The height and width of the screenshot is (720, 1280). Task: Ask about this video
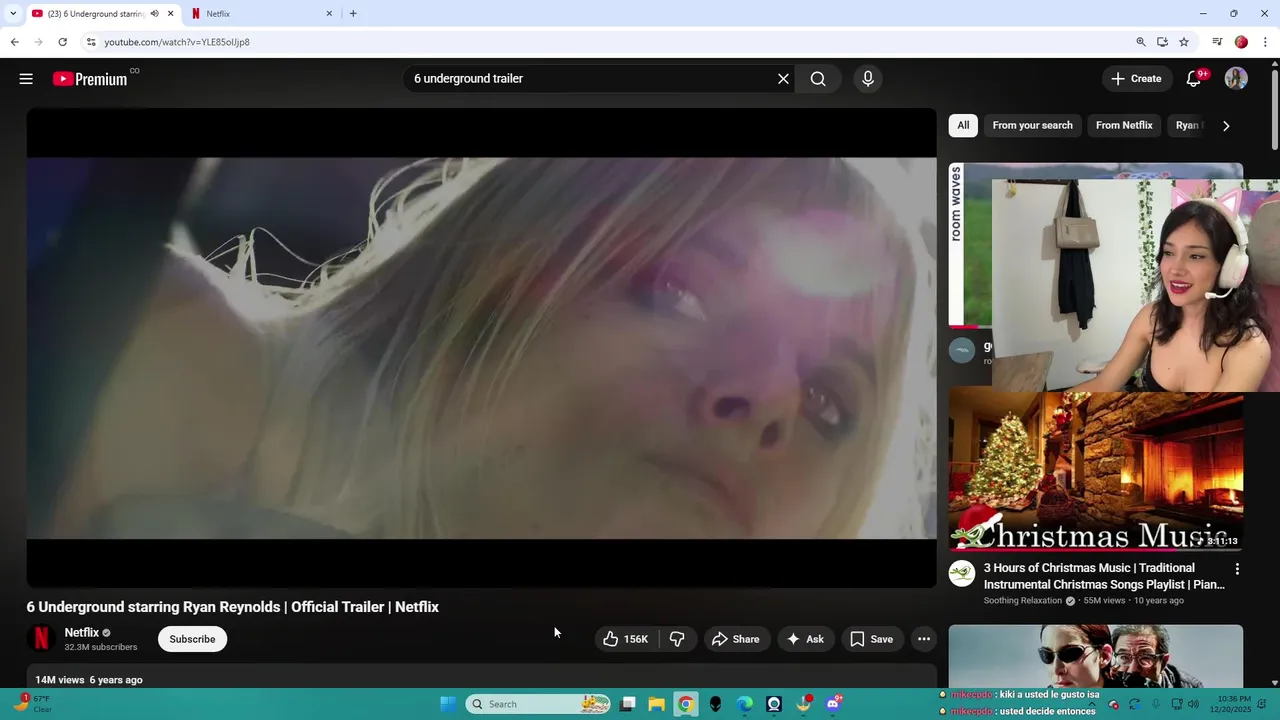point(805,639)
